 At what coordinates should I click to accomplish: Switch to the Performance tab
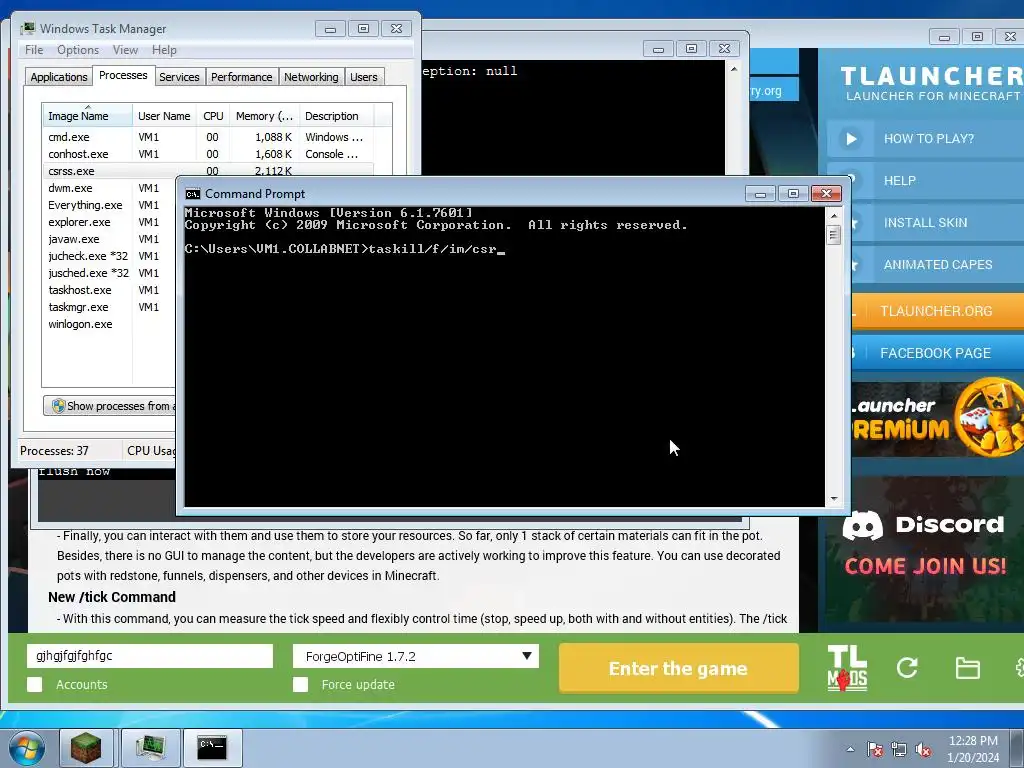[242, 77]
